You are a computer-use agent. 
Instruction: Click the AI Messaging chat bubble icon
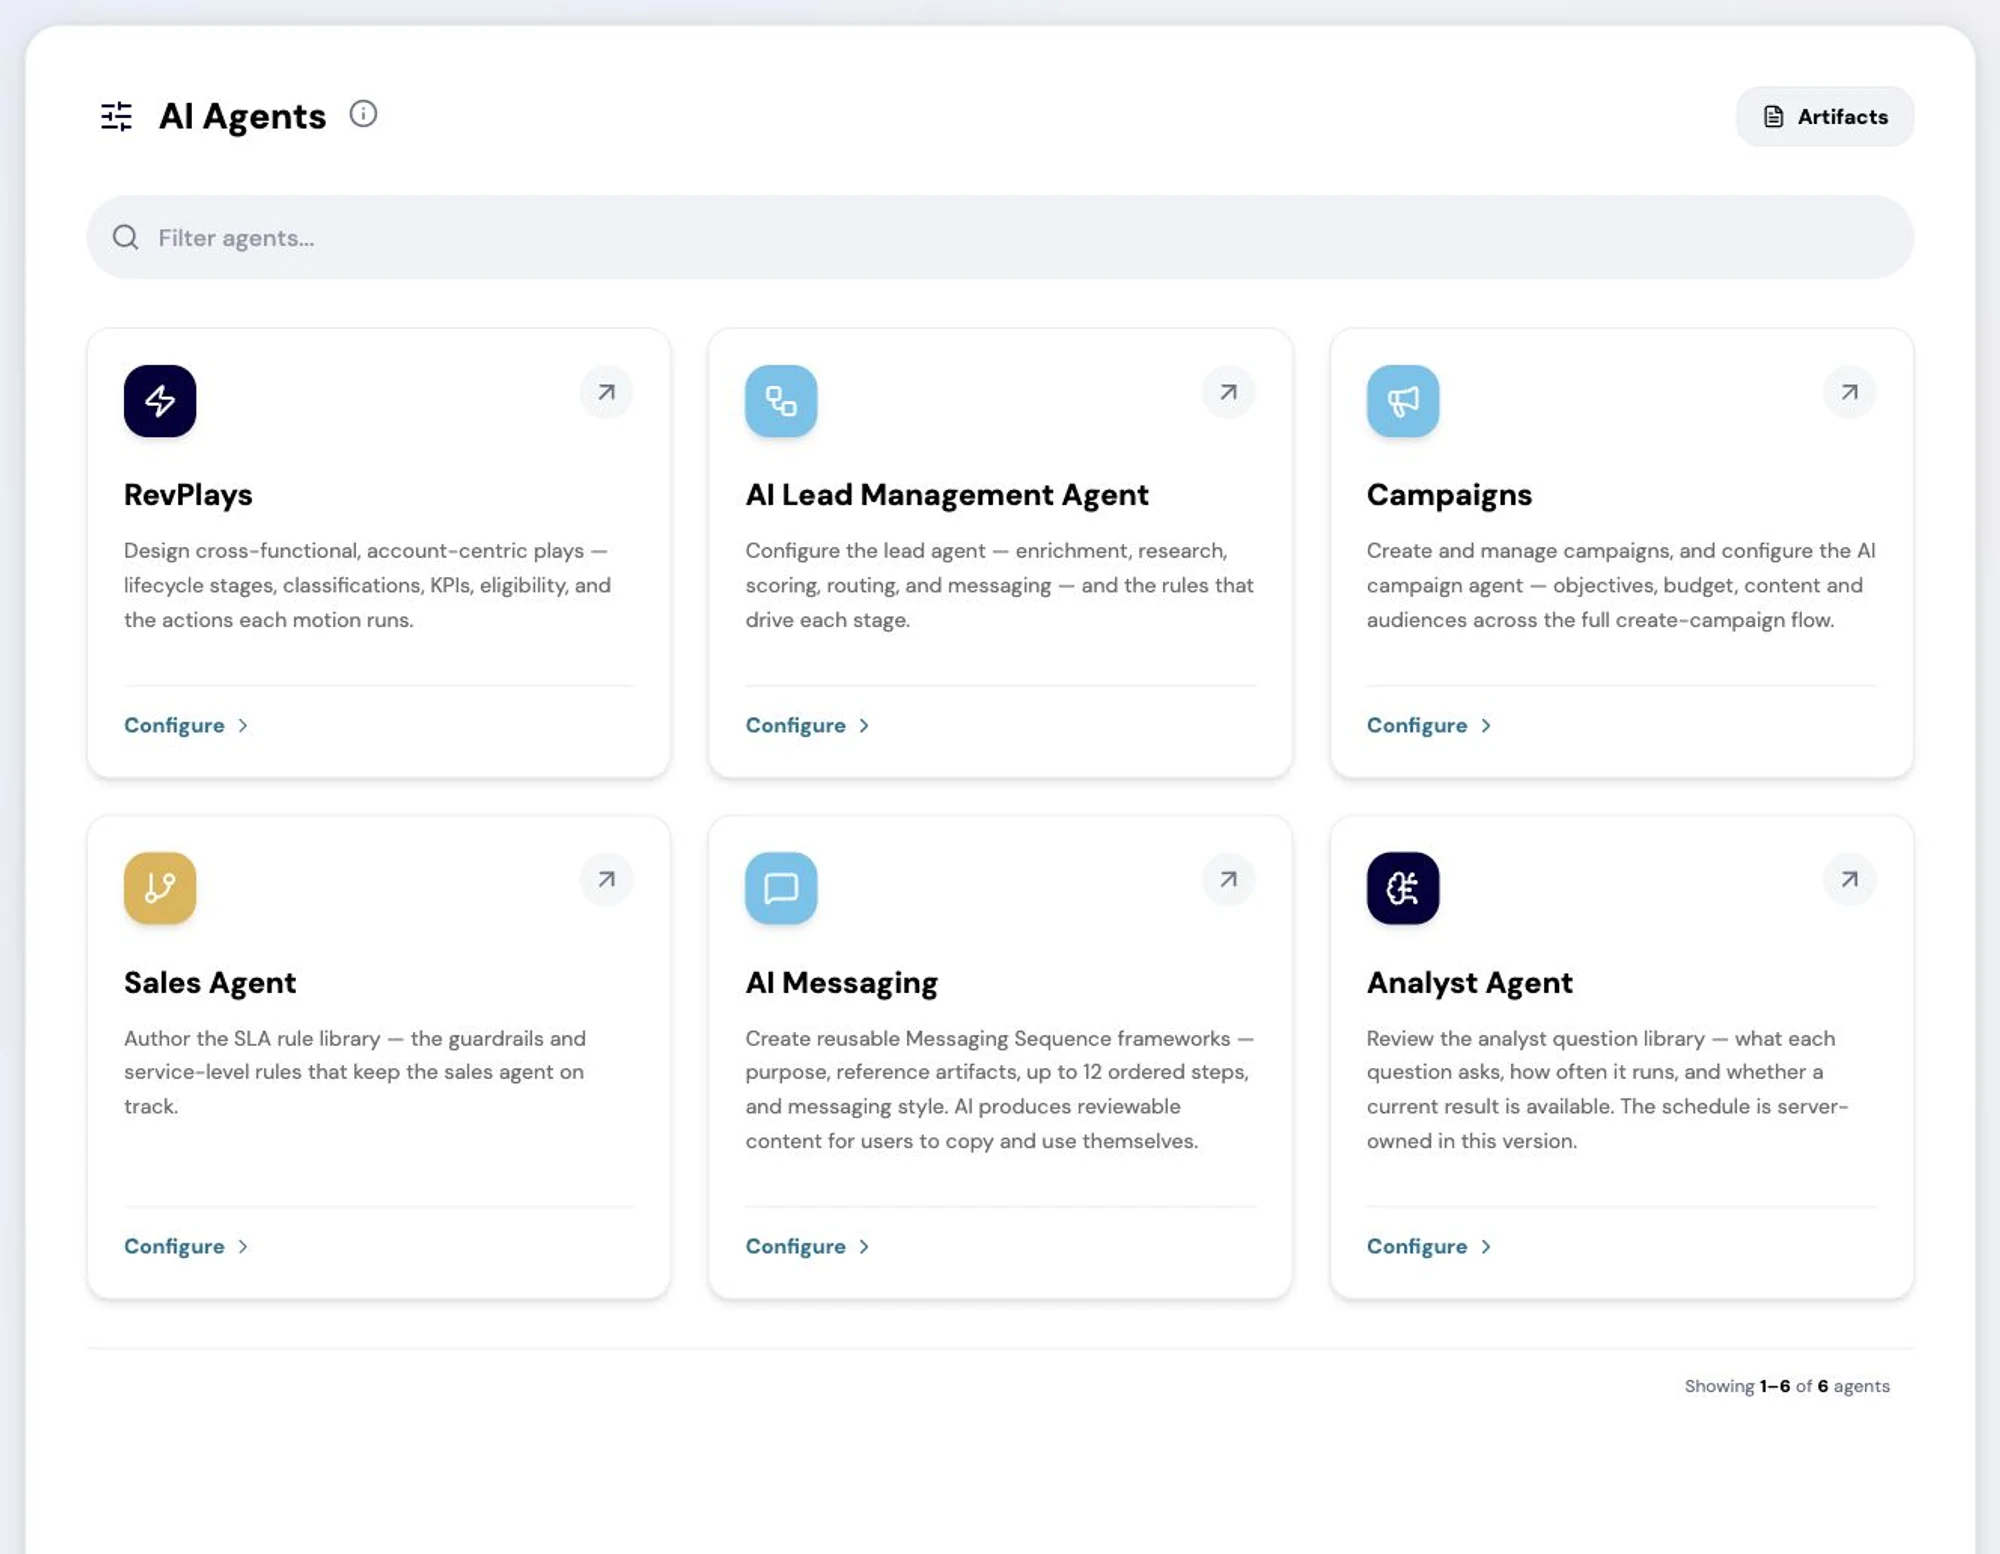(781, 888)
